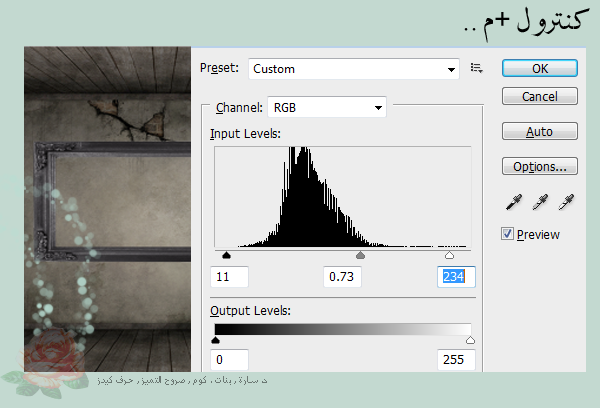Expand the Channel RGB dropdown

pyautogui.click(x=328, y=107)
